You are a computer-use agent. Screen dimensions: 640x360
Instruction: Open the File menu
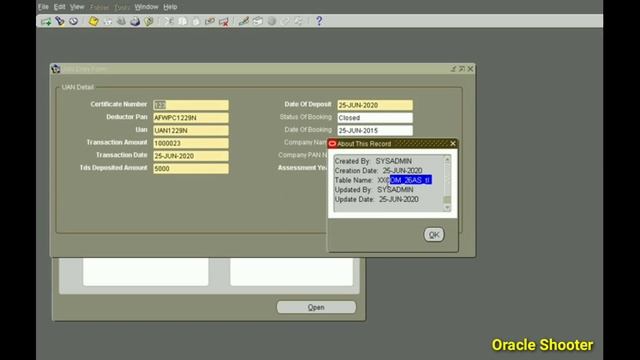click(43, 7)
